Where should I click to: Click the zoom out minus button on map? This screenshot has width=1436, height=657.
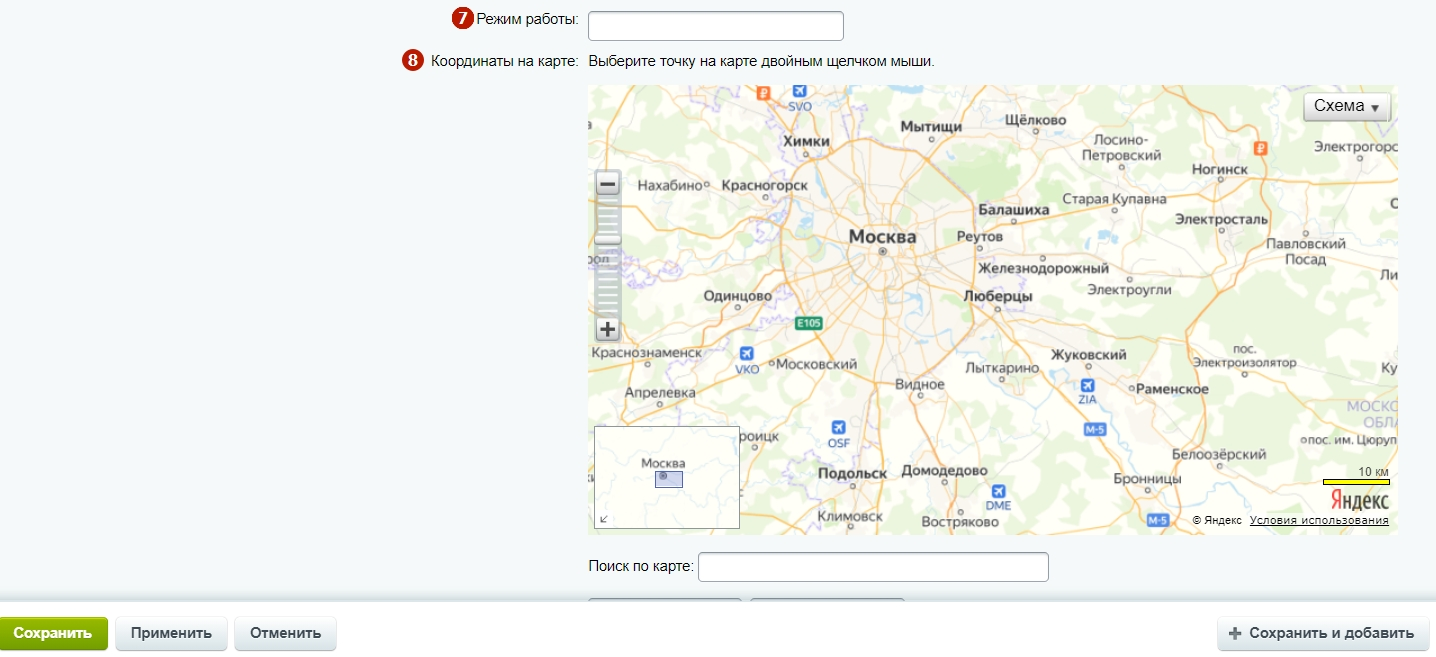(x=607, y=184)
